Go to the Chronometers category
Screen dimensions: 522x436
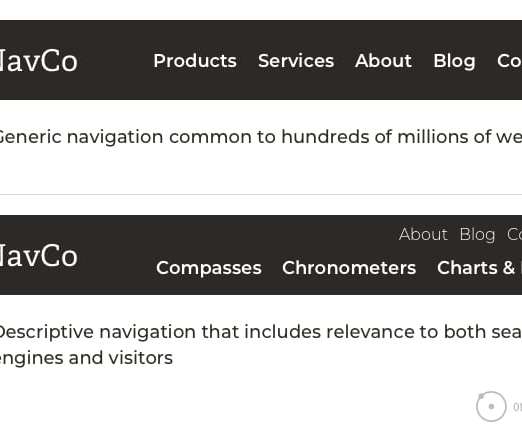(x=349, y=268)
